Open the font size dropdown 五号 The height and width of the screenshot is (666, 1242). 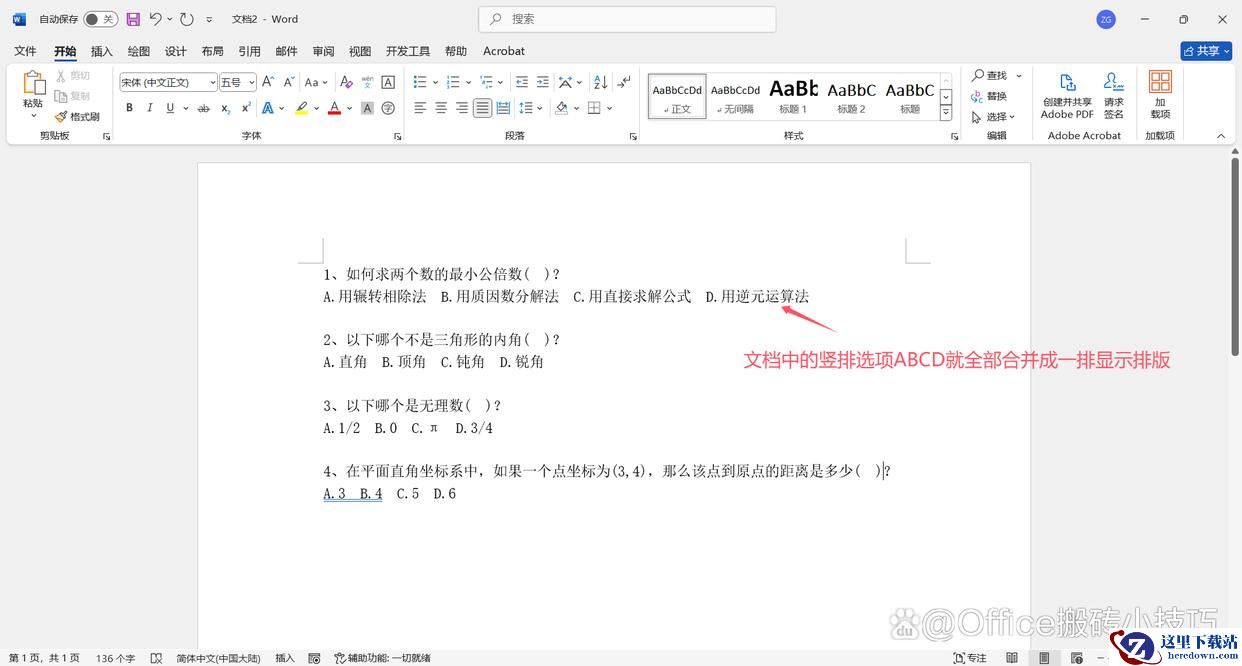[252, 82]
